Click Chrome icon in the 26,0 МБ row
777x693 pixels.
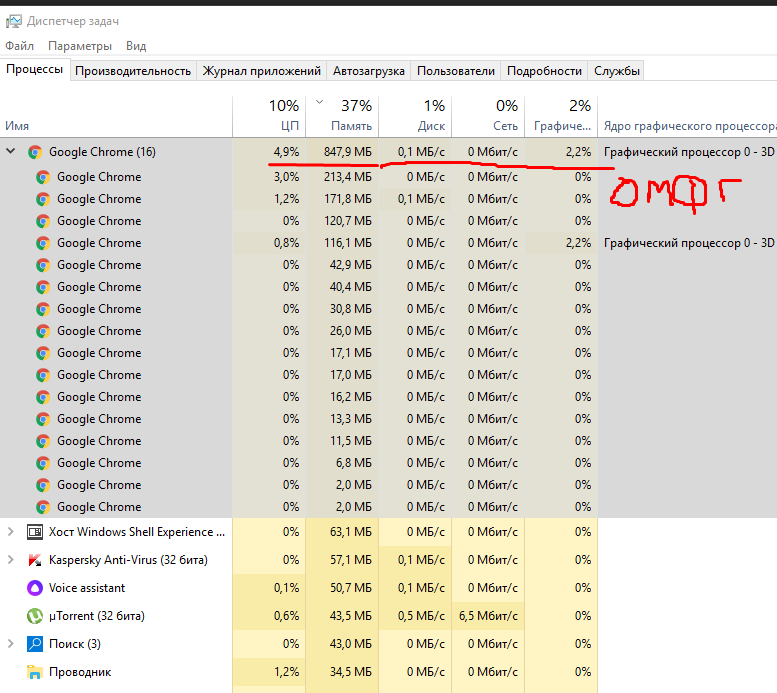pyautogui.click(x=43, y=331)
